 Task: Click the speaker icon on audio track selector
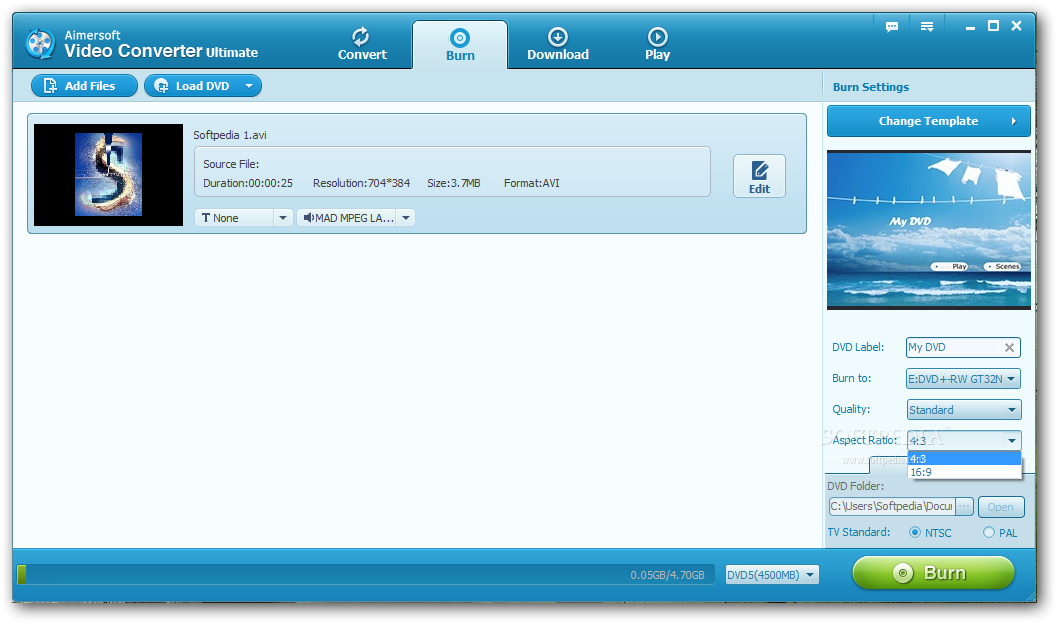(x=308, y=218)
